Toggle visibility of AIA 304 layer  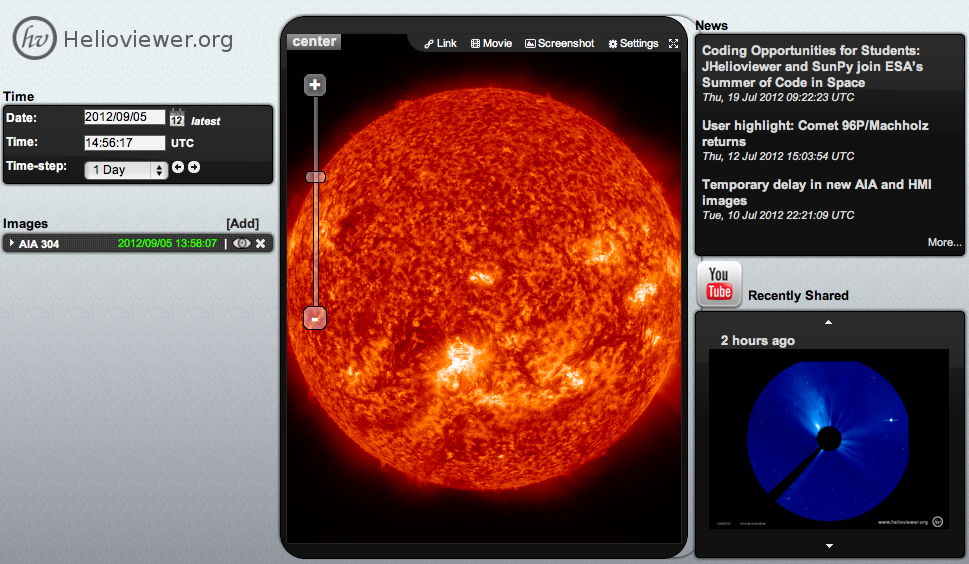click(242, 243)
